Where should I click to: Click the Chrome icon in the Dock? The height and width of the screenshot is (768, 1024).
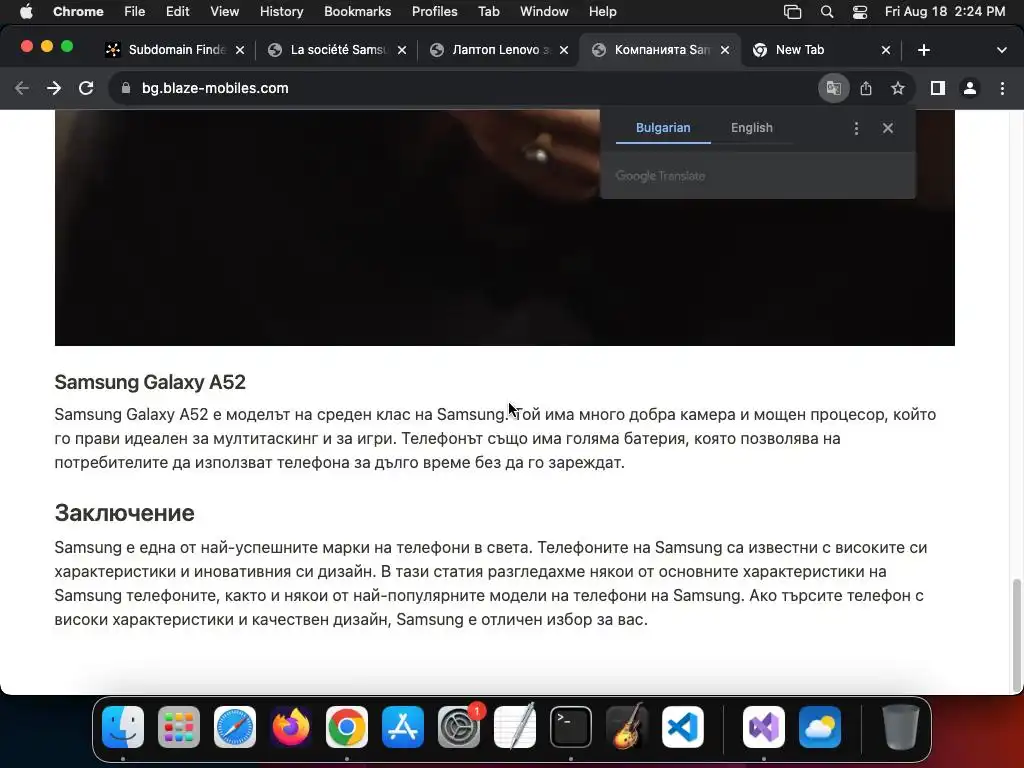(347, 727)
